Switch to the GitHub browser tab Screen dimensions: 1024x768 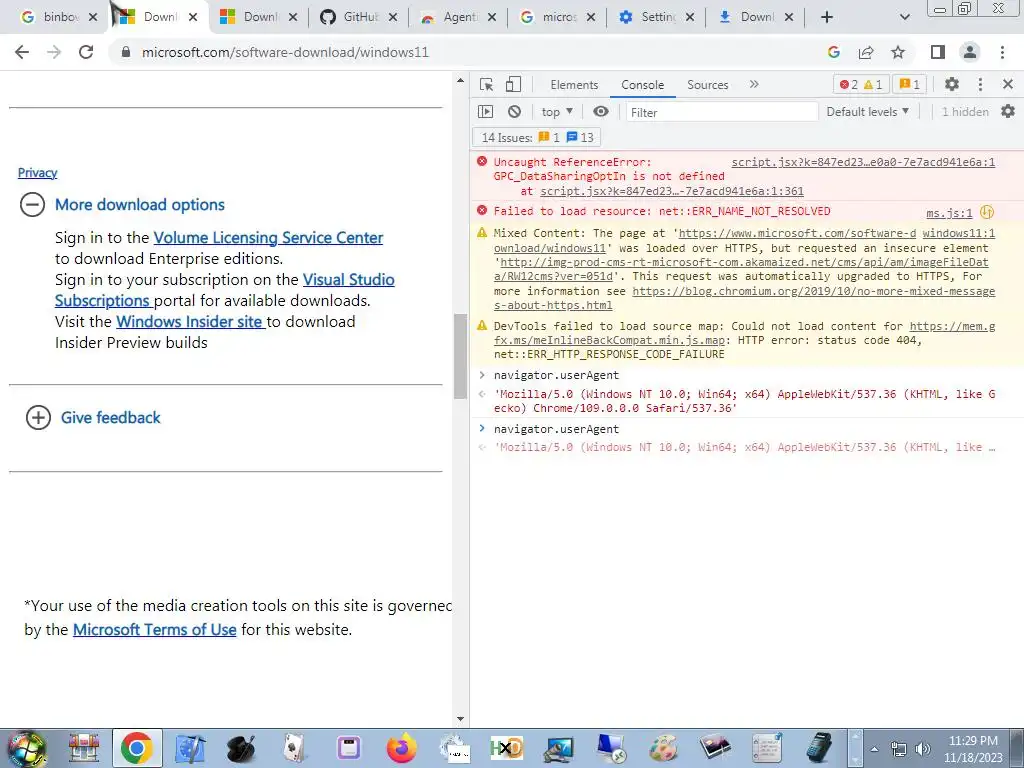[360, 17]
